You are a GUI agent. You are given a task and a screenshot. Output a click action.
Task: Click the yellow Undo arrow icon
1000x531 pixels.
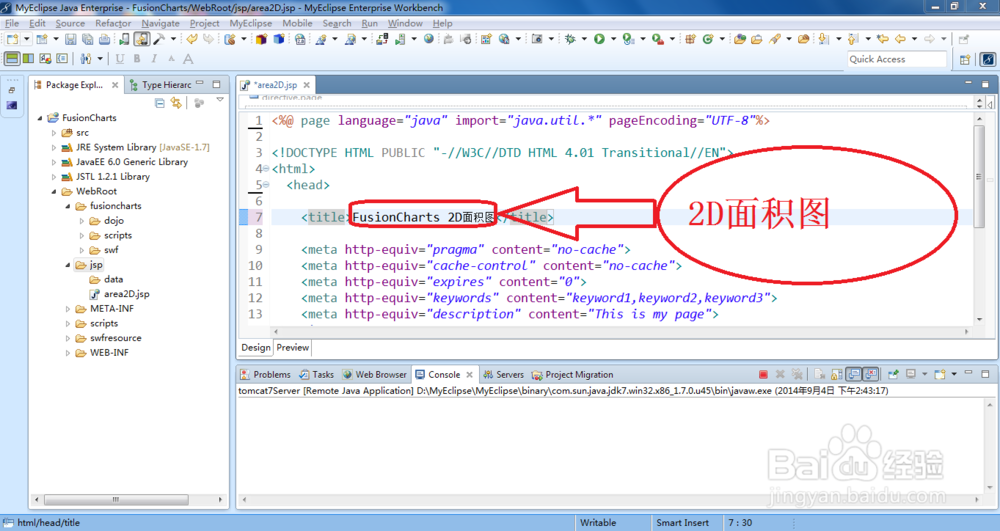click(x=191, y=39)
